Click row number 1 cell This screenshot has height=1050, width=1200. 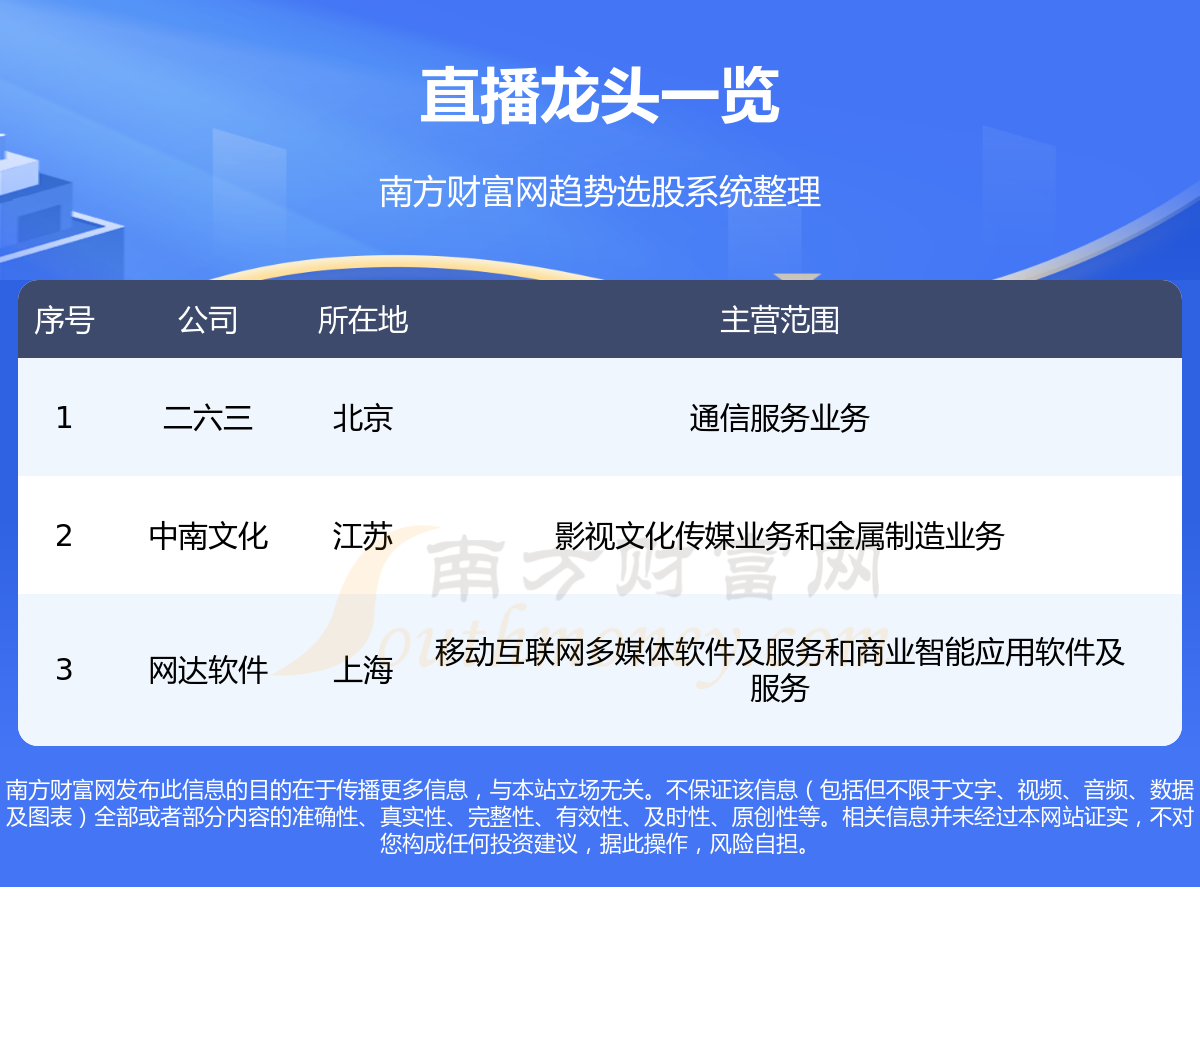(64, 417)
